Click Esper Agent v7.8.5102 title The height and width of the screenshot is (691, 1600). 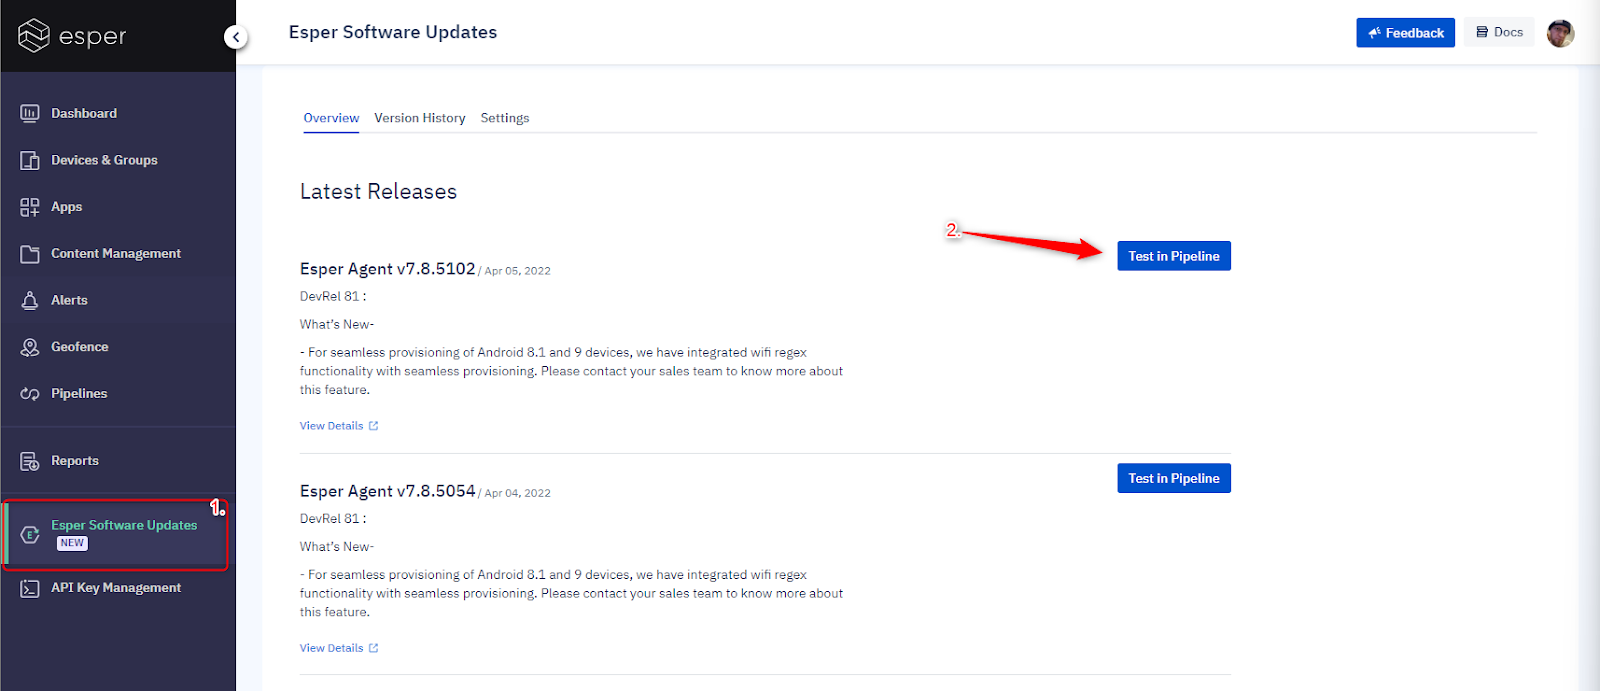click(387, 269)
